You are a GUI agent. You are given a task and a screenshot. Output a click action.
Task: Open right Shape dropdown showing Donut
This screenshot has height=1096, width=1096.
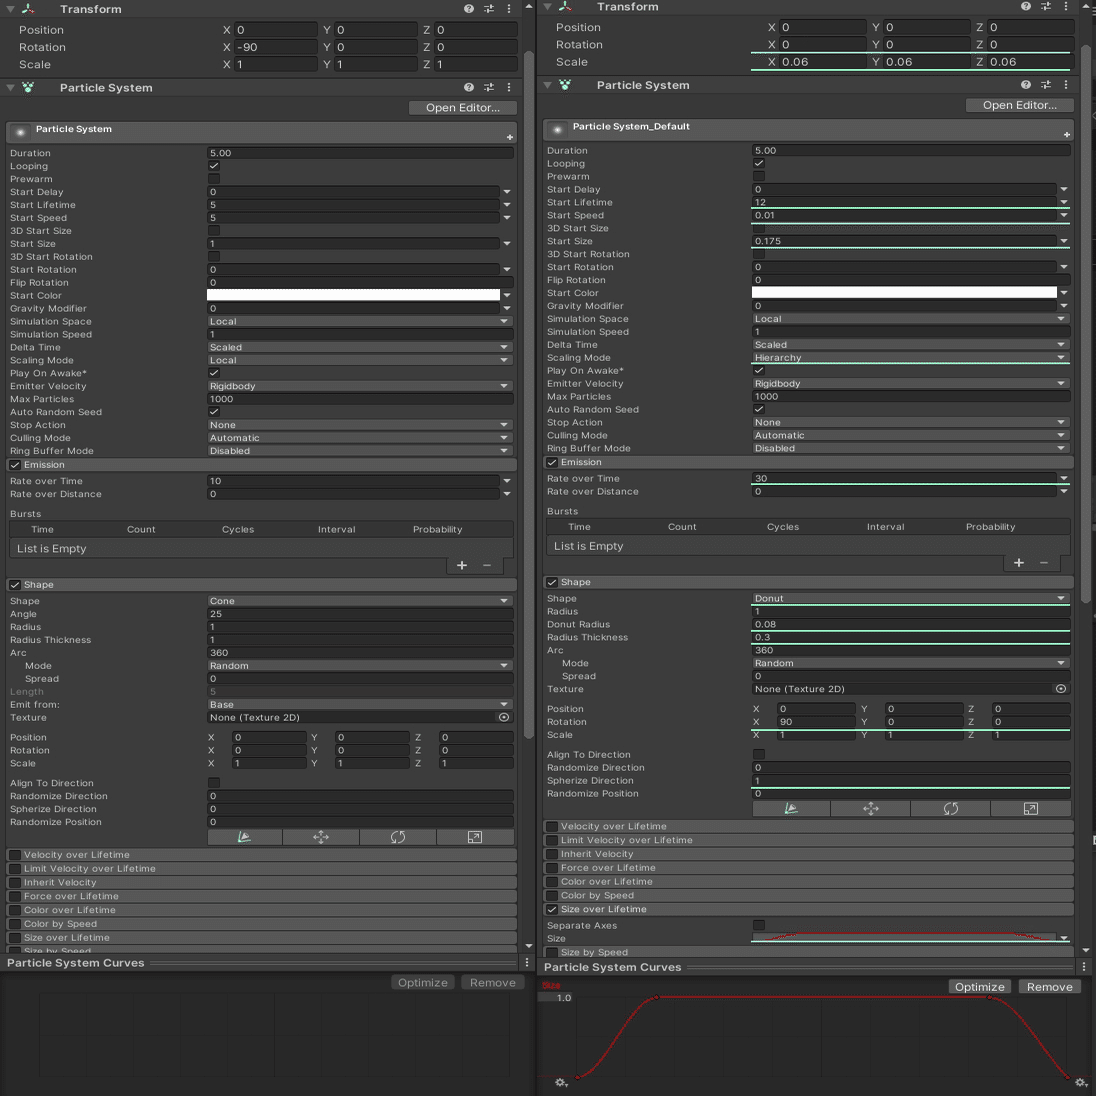(x=911, y=598)
